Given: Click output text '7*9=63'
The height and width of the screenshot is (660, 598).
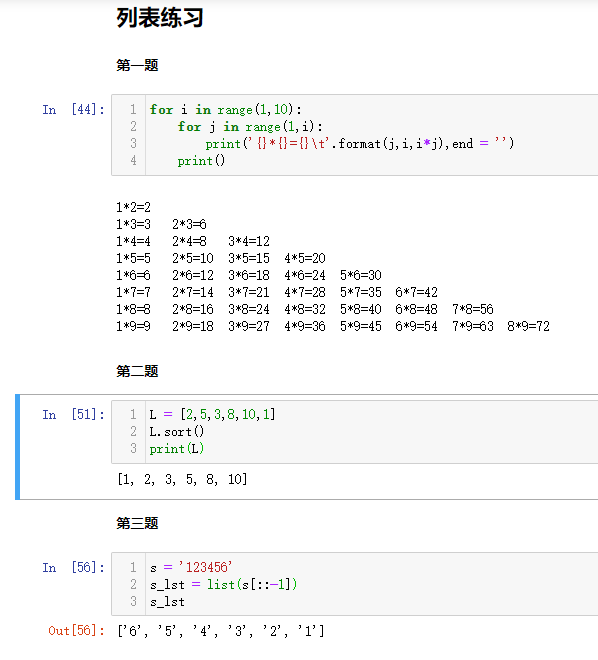Looking at the screenshot, I should pos(473,326).
